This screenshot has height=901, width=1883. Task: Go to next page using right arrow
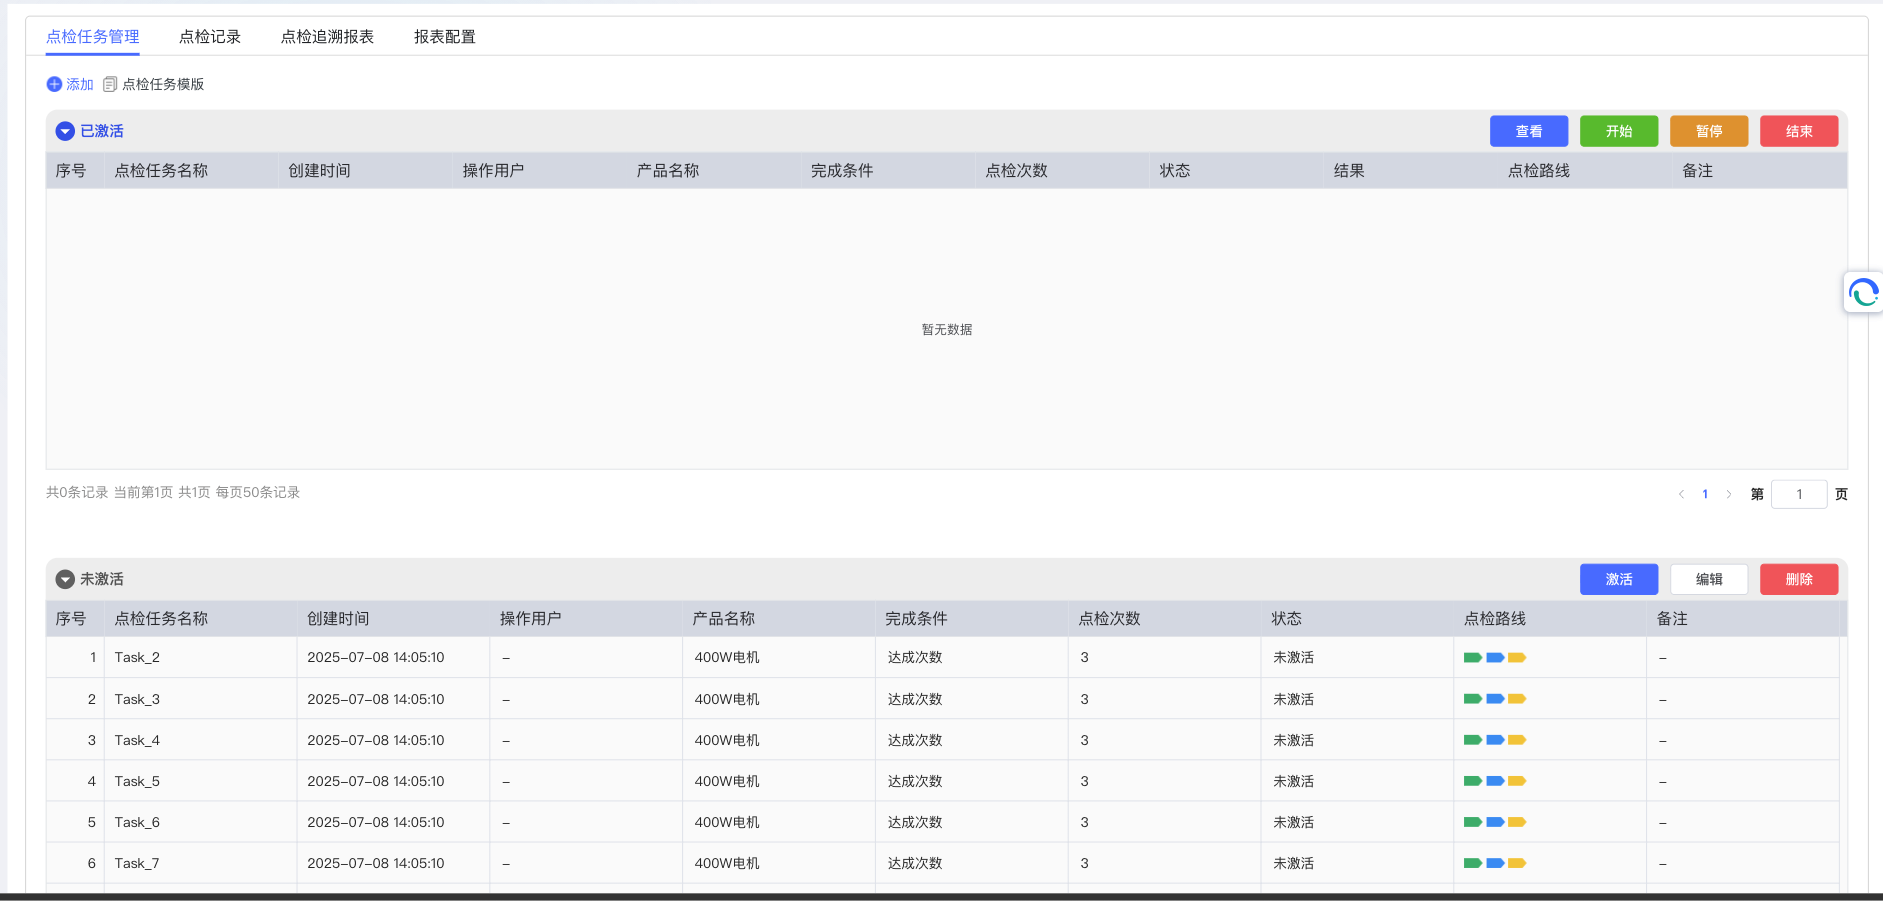[1729, 495]
